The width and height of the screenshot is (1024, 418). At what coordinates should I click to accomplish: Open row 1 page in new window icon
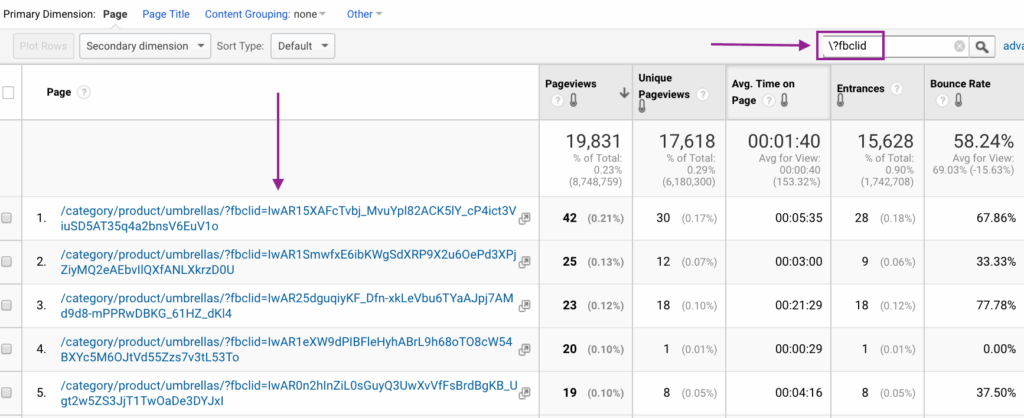(x=524, y=218)
